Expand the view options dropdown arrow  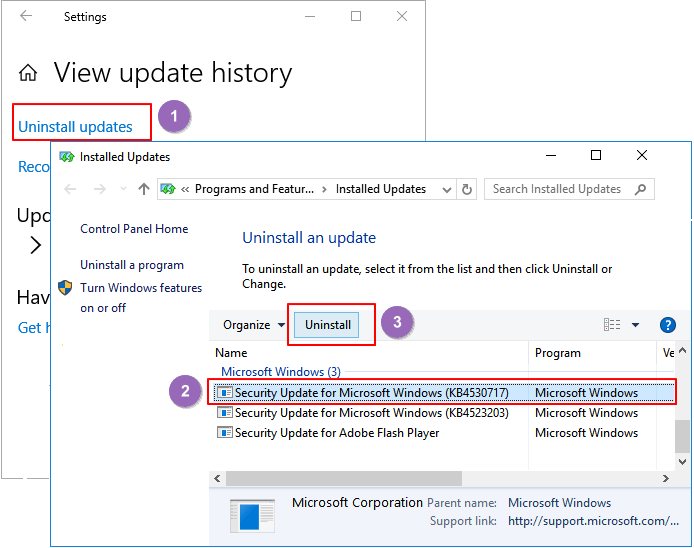click(636, 325)
